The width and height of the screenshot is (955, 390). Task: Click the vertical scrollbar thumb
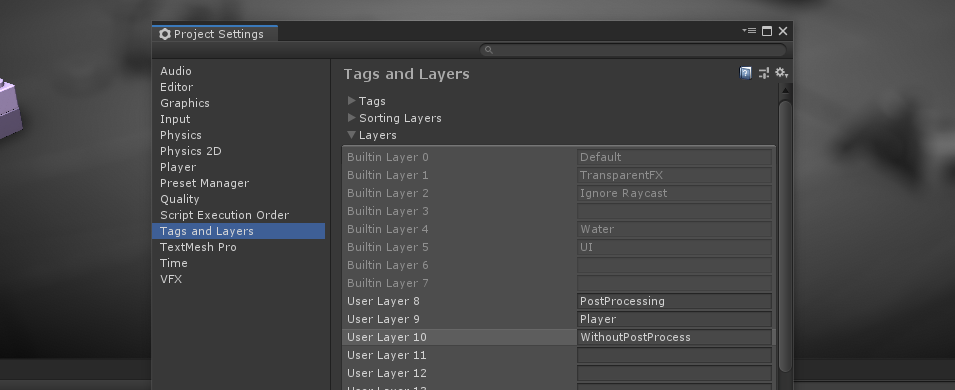[x=785, y=236]
